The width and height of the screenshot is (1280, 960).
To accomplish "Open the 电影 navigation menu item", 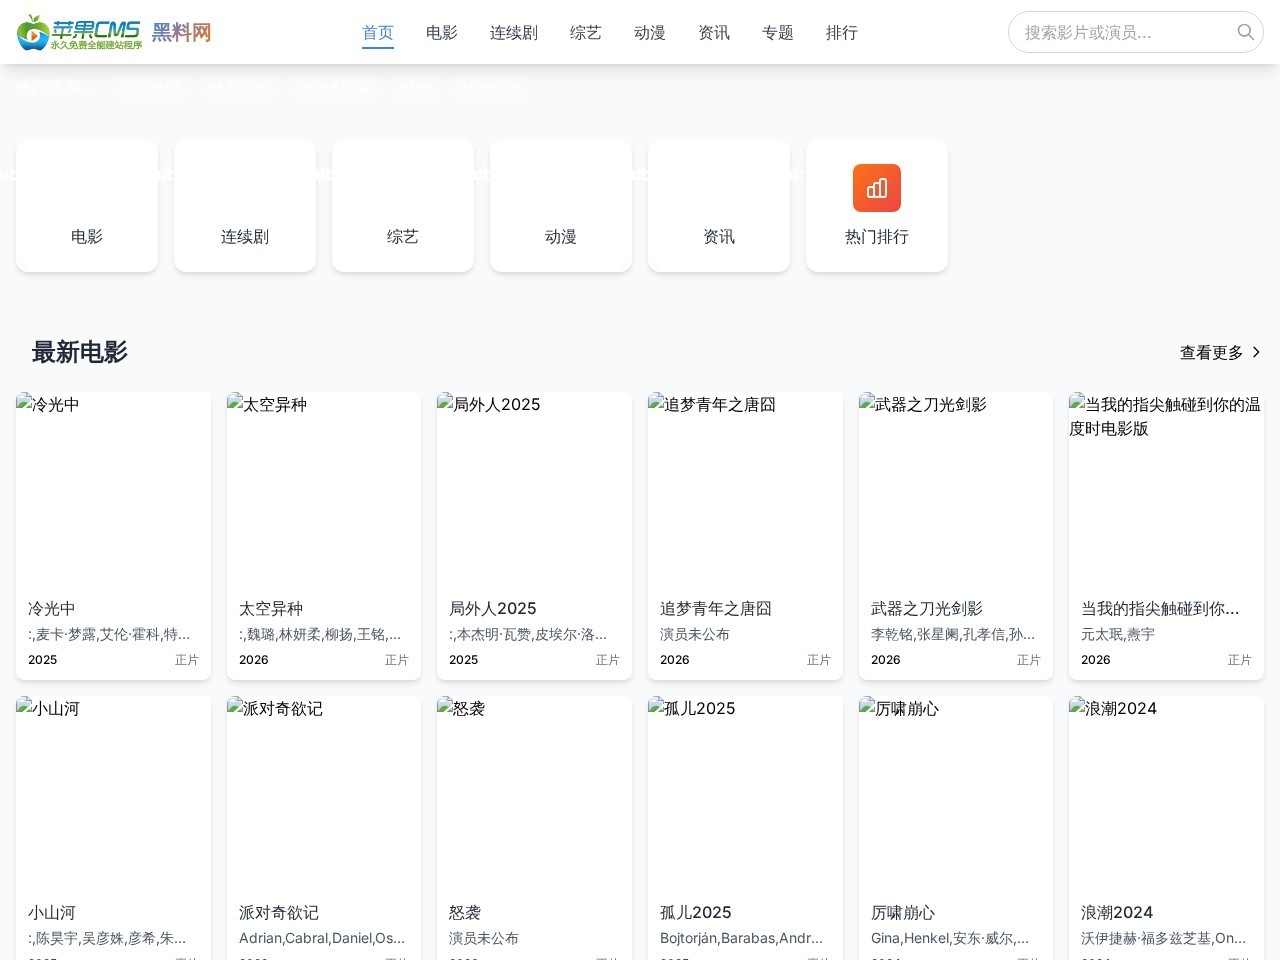I will [441, 32].
